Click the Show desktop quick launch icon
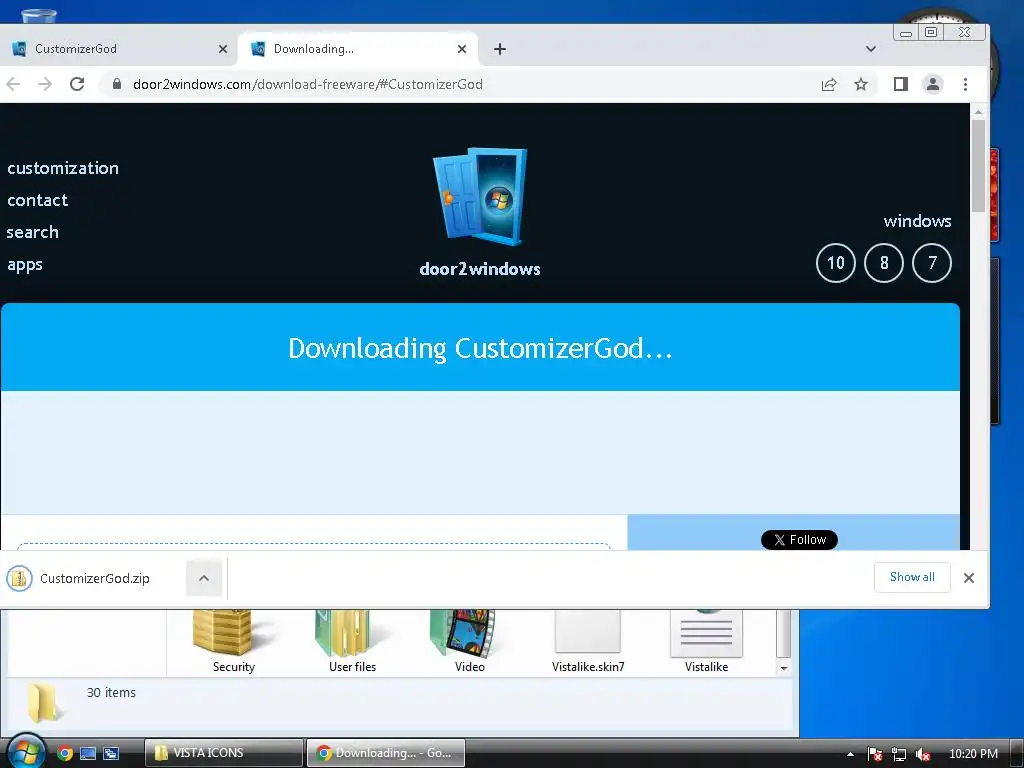 click(x=88, y=753)
